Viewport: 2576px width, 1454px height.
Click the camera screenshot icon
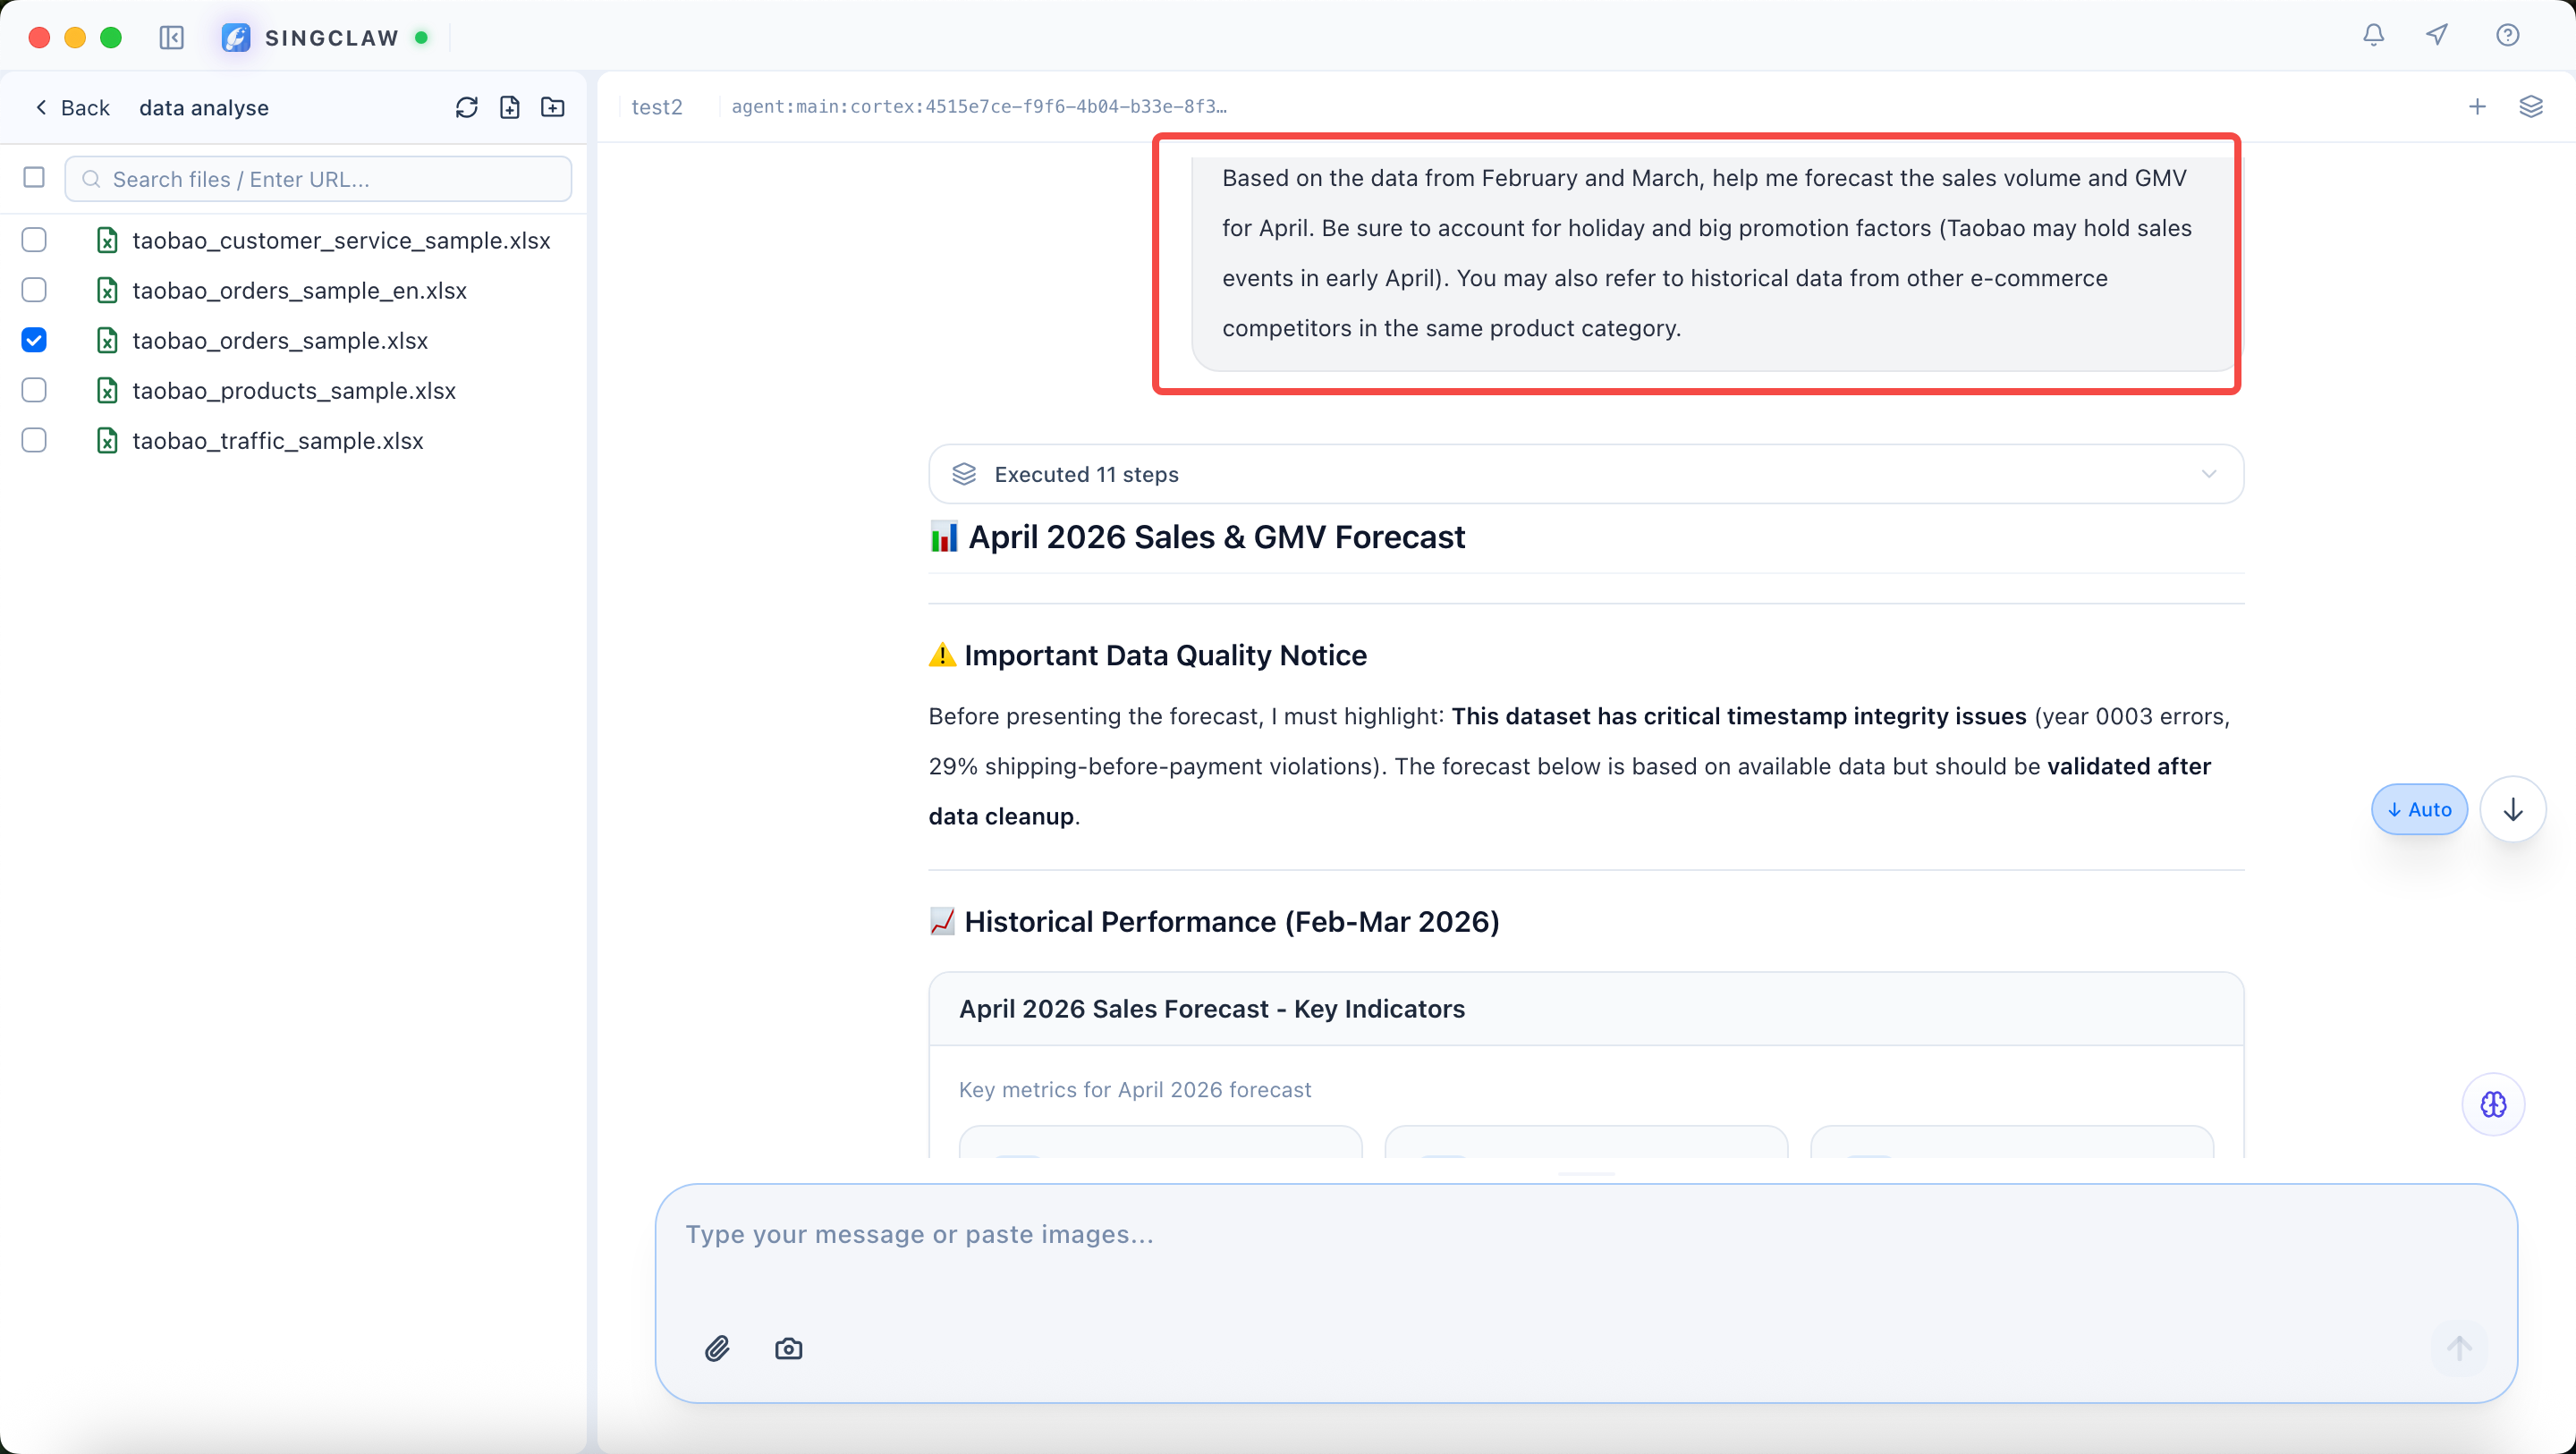tap(788, 1348)
